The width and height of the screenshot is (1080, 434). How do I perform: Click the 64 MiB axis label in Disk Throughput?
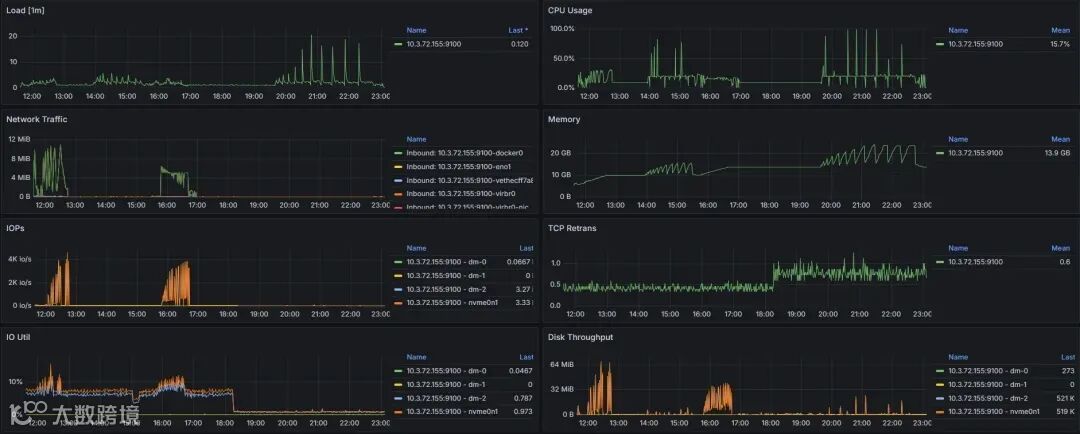coord(563,364)
